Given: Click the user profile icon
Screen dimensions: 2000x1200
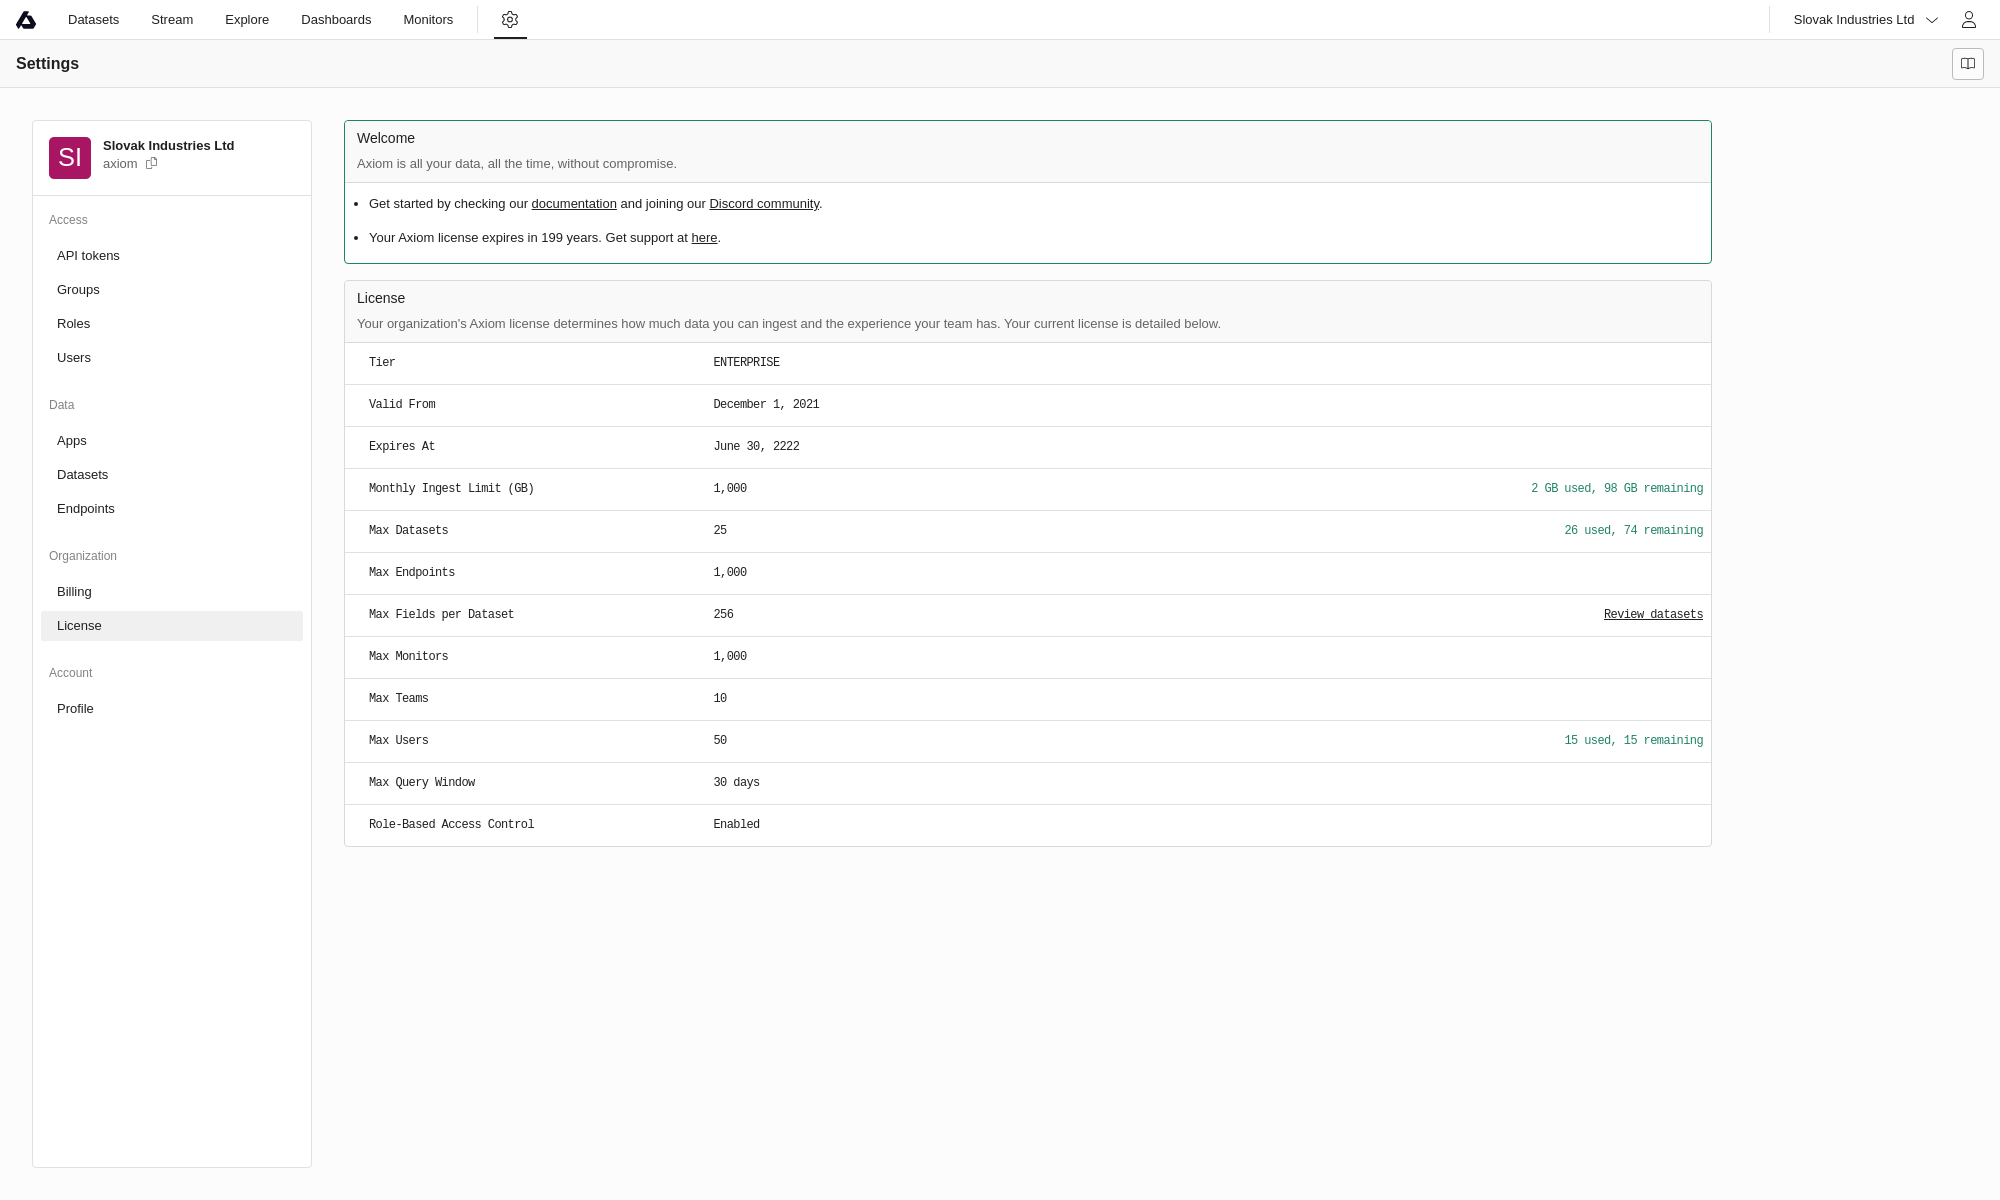Looking at the screenshot, I should (1968, 20).
